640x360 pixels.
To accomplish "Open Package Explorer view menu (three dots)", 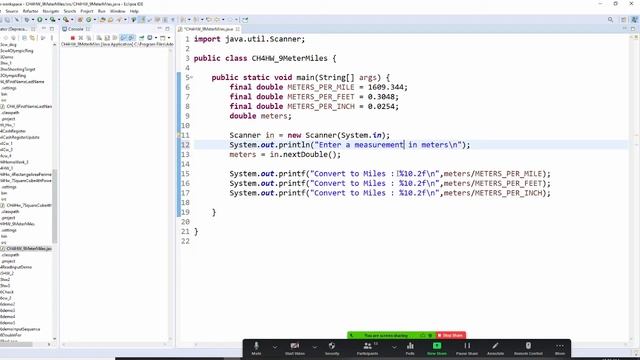I will (52, 38).
